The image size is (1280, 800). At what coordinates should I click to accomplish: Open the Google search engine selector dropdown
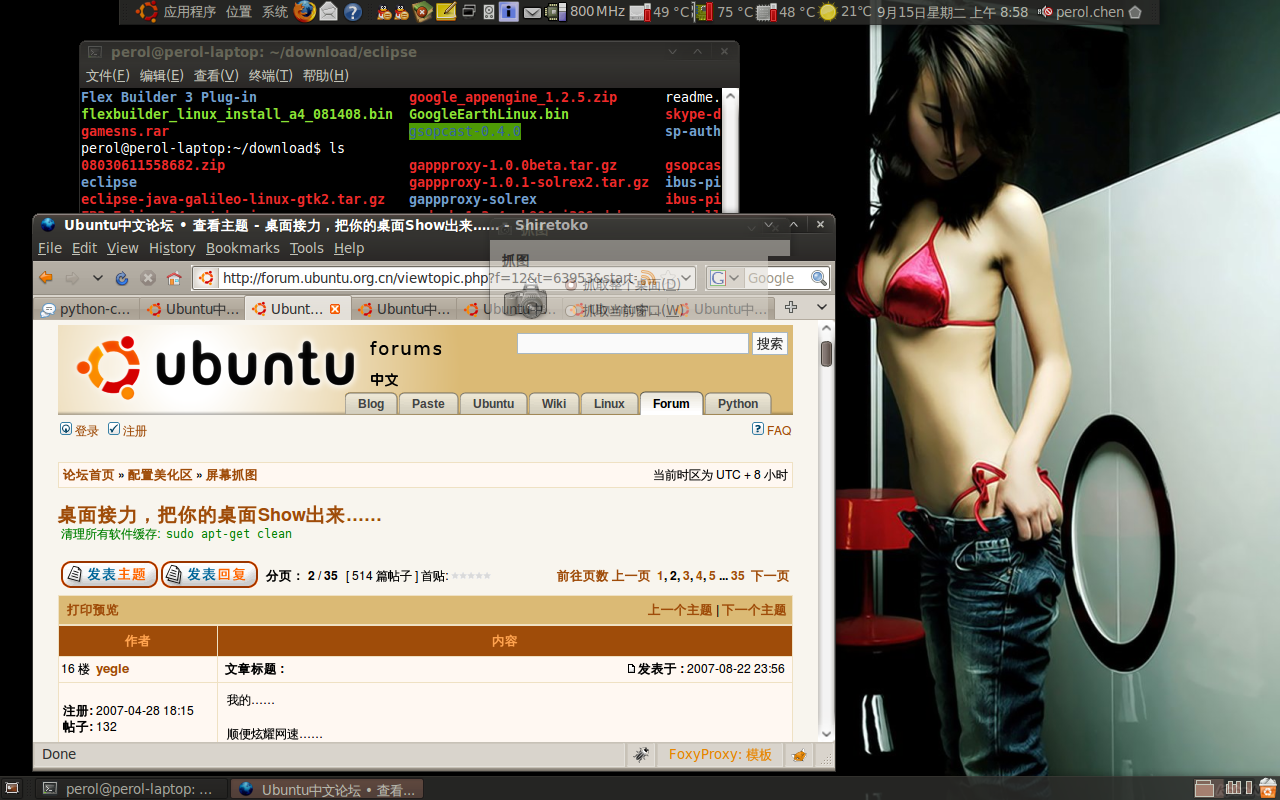726,278
